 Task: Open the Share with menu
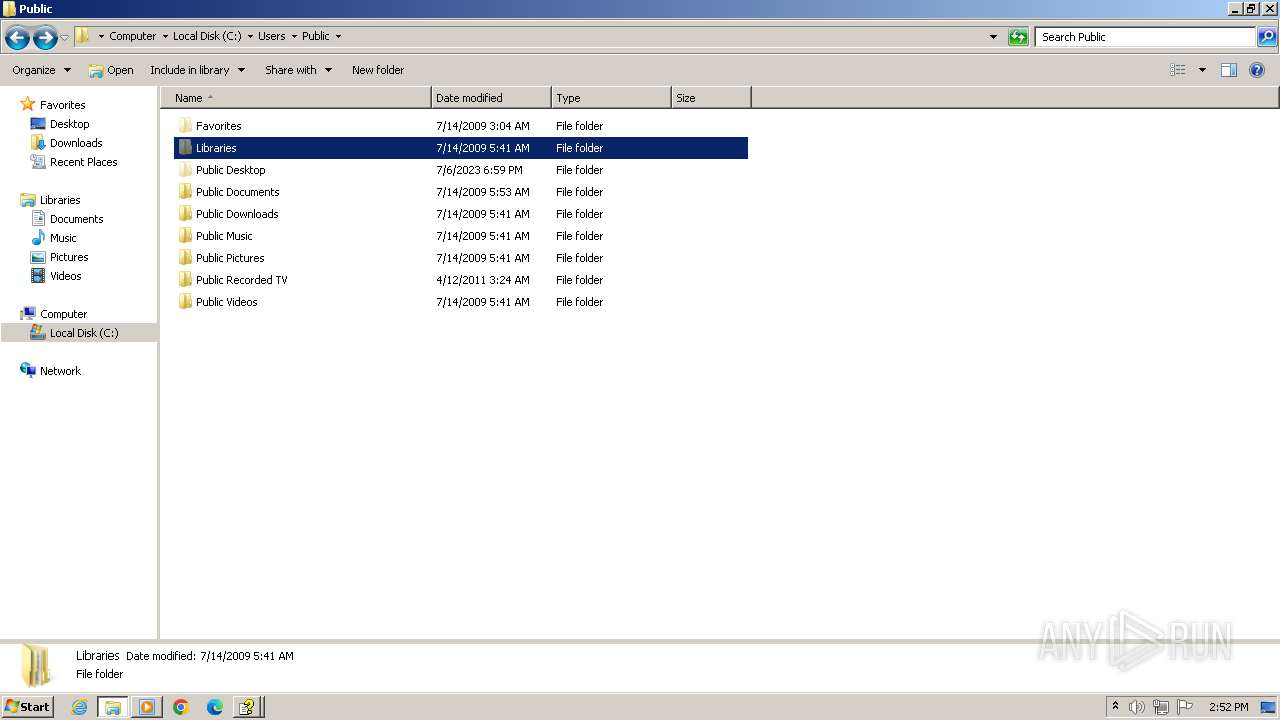[x=298, y=70]
